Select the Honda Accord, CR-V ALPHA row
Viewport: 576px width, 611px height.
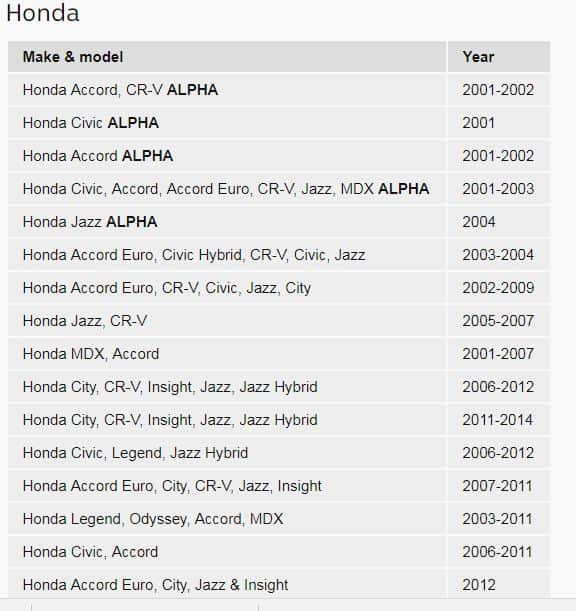click(279, 90)
